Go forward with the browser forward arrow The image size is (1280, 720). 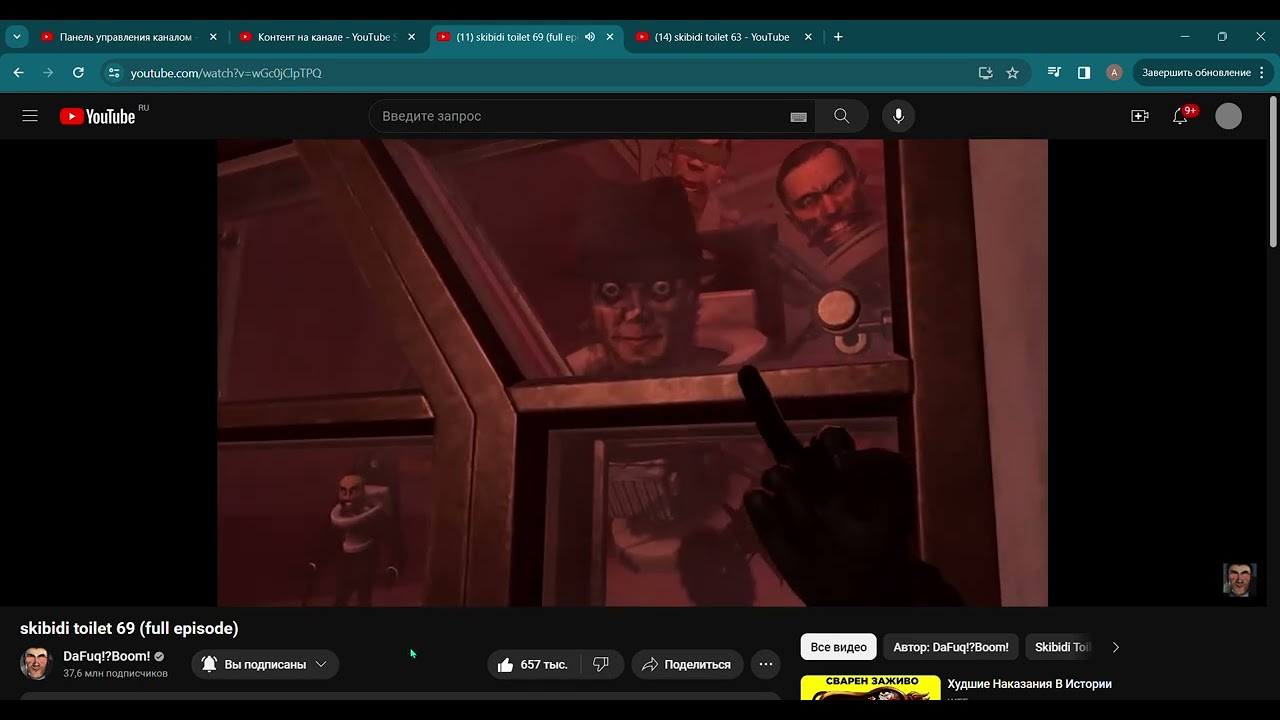coord(48,73)
